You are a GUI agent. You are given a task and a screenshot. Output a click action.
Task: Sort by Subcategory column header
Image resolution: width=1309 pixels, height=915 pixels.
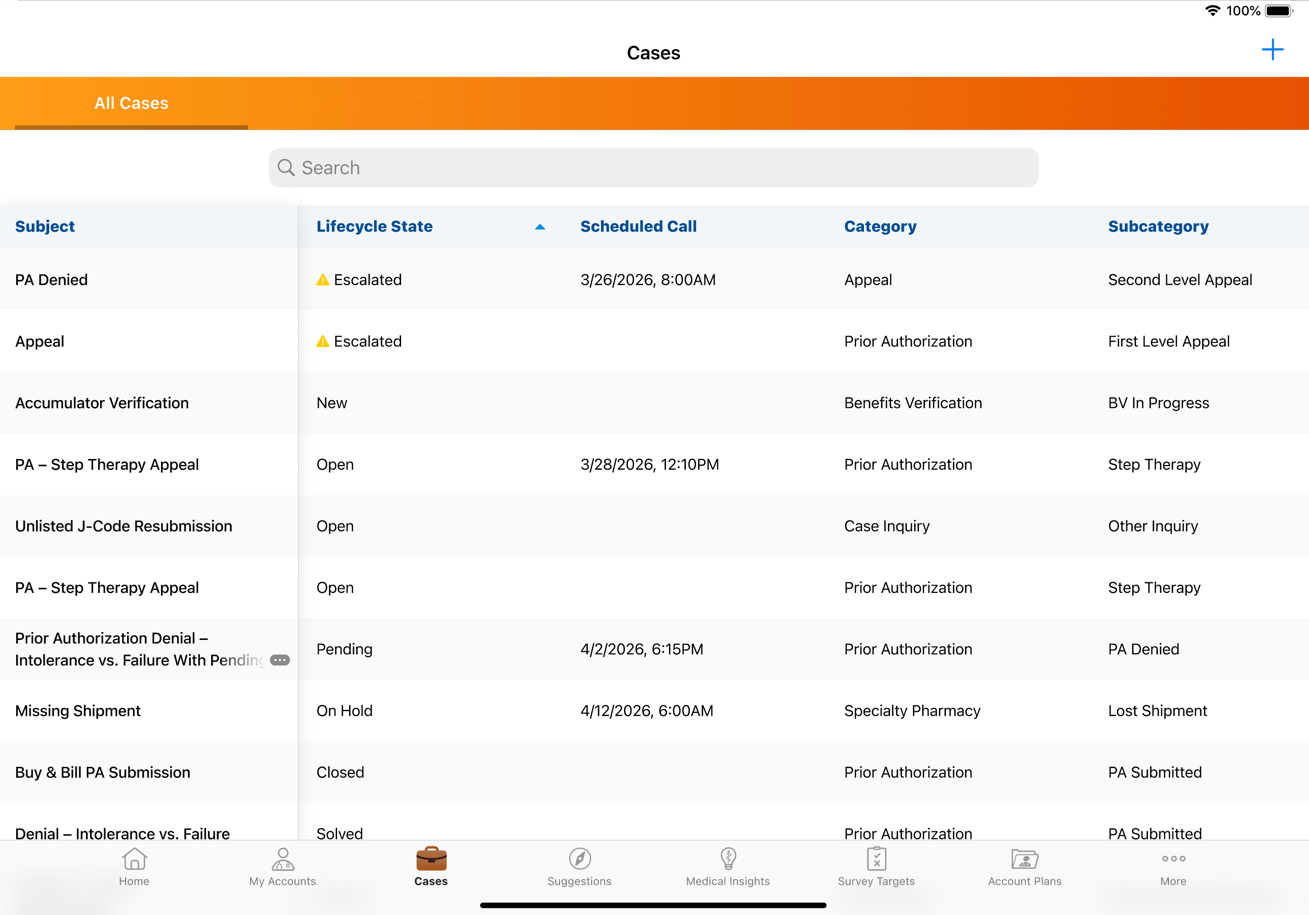[x=1158, y=227]
